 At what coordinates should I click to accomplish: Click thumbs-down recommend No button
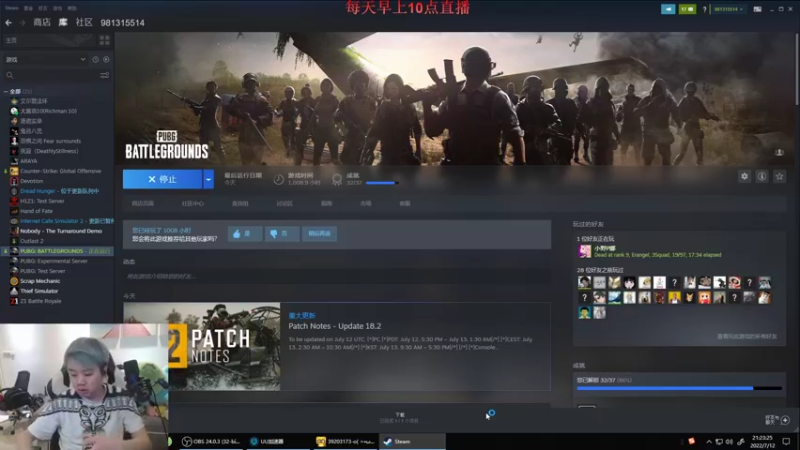(282, 234)
